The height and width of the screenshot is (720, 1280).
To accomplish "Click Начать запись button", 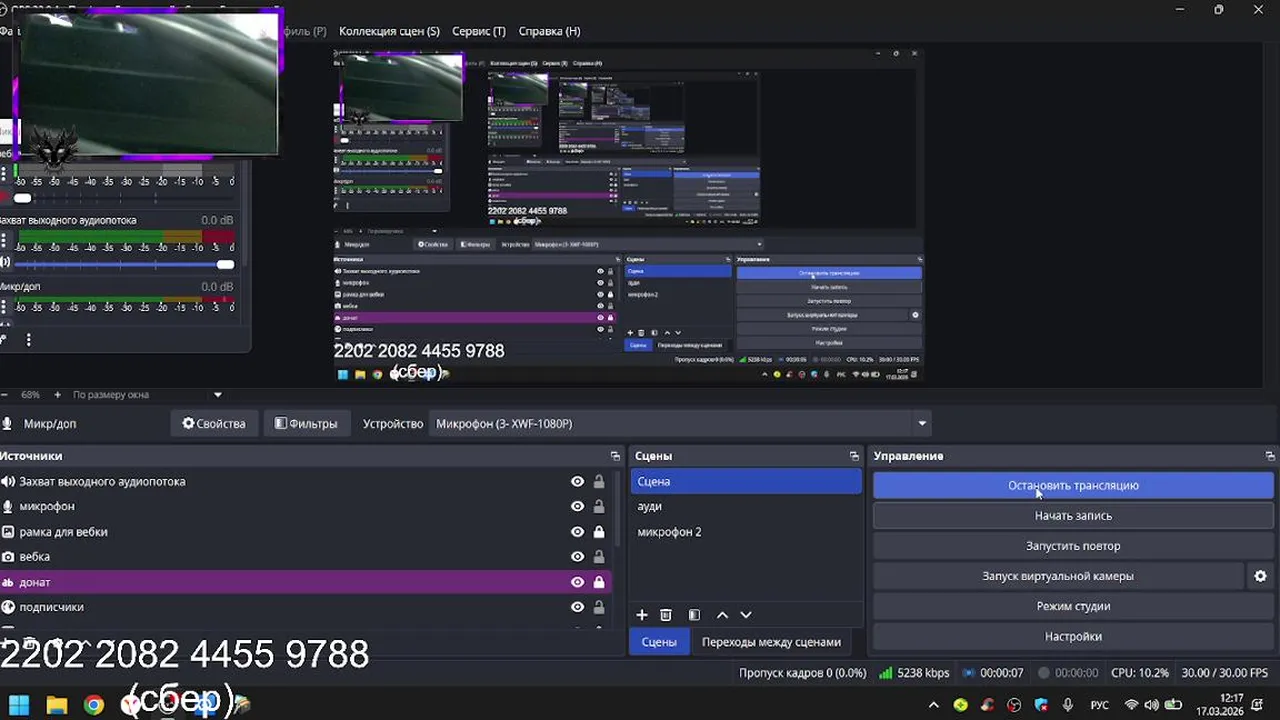I will (x=1073, y=516).
